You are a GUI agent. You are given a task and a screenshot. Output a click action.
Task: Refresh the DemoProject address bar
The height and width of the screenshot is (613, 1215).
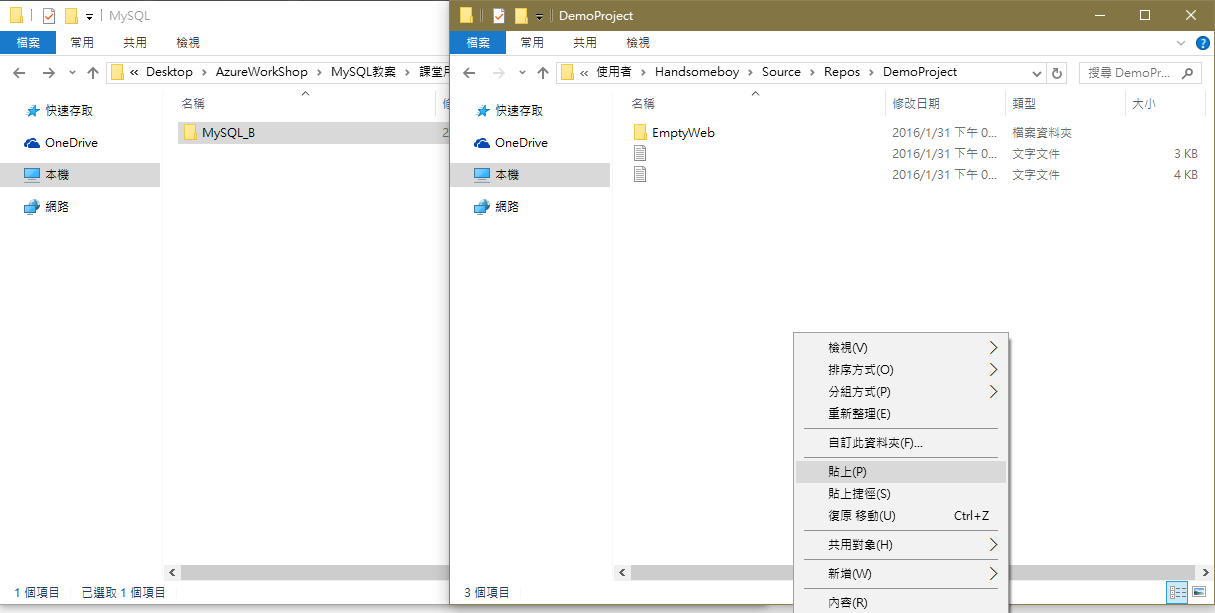point(1057,73)
